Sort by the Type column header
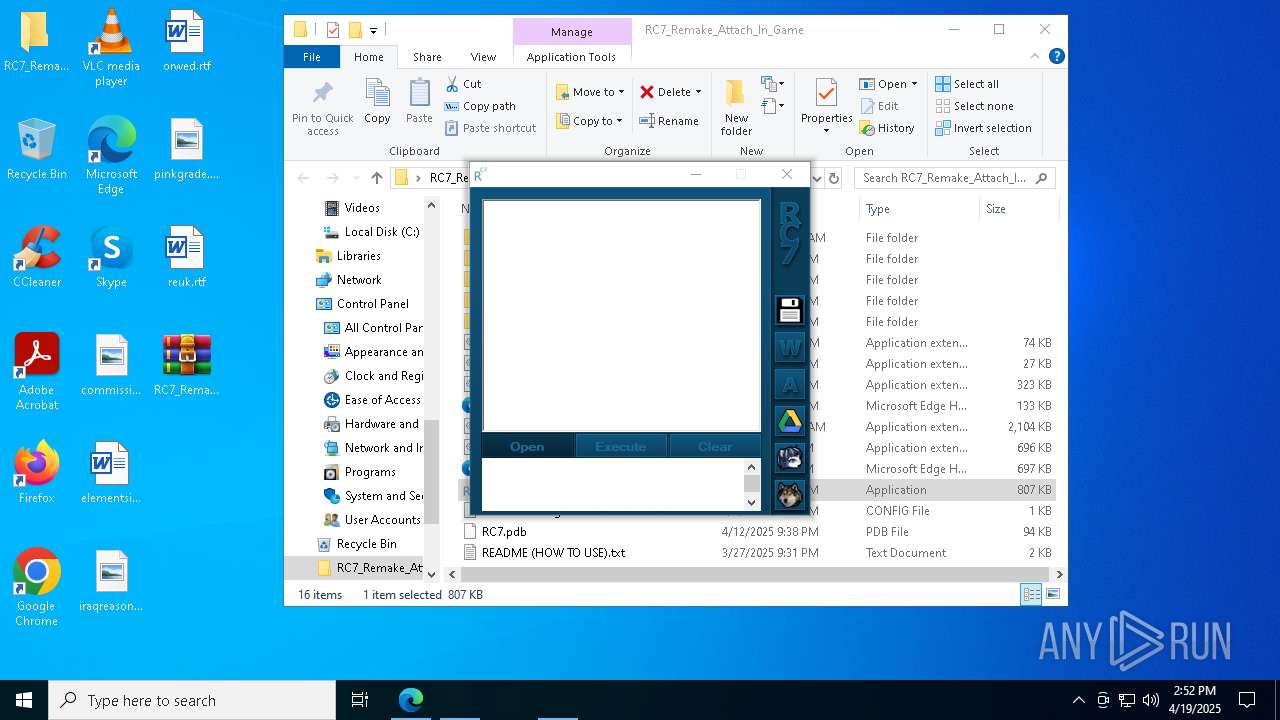The width and height of the screenshot is (1280, 720). tap(919, 209)
